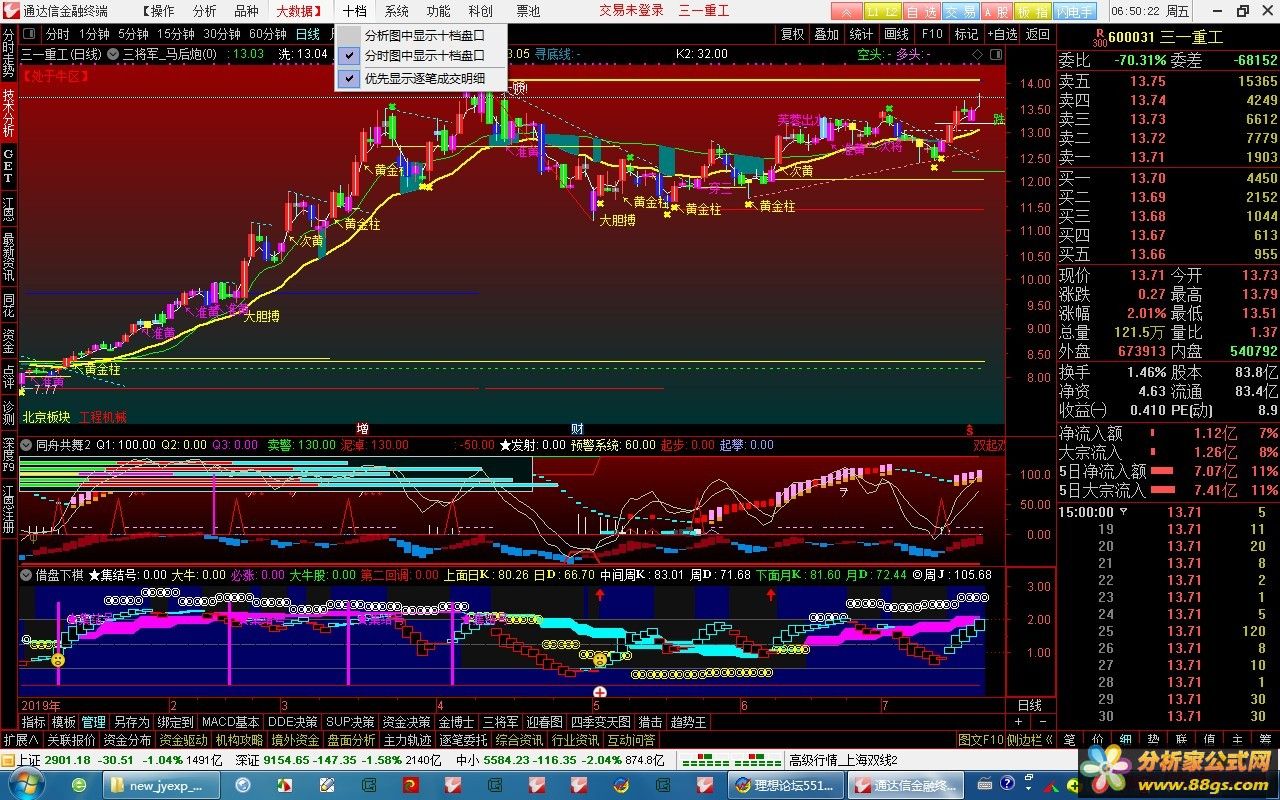The width and height of the screenshot is (1280, 800).
Task: Click the 标记 mark toolbar button
Action: 966,34
